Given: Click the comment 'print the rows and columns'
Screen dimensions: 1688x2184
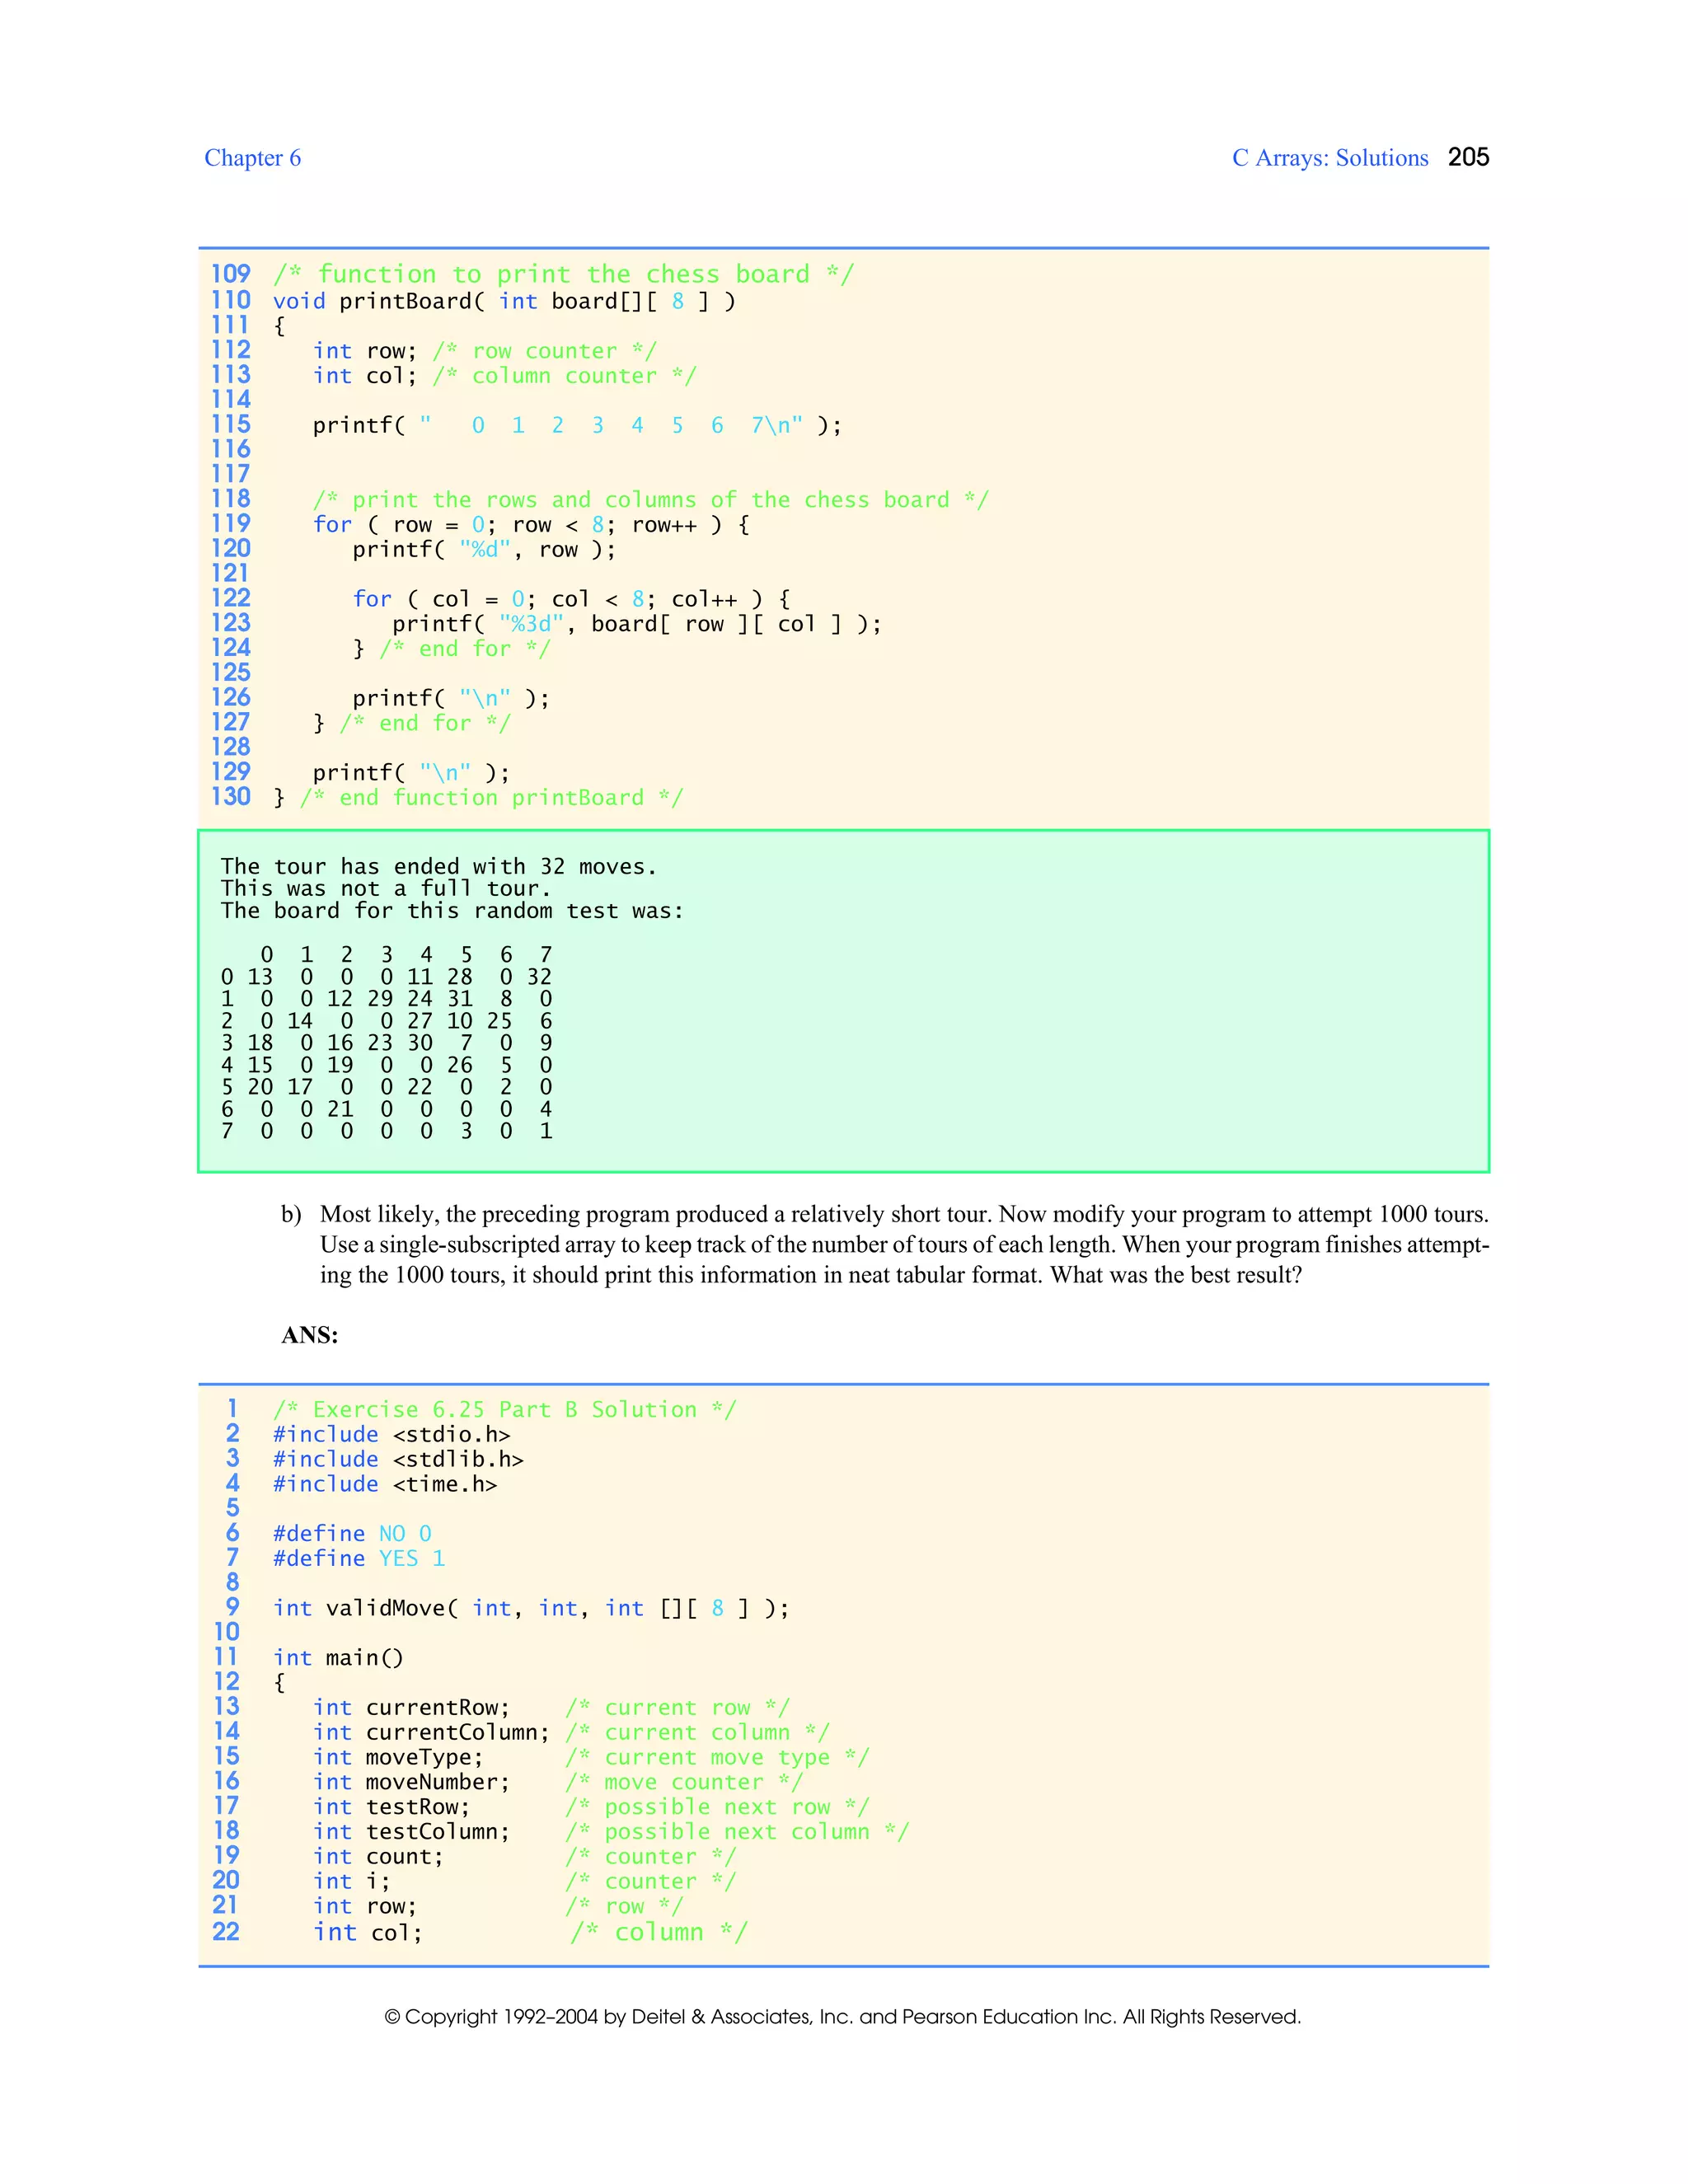Looking at the screenshot, I should point(650,500).
